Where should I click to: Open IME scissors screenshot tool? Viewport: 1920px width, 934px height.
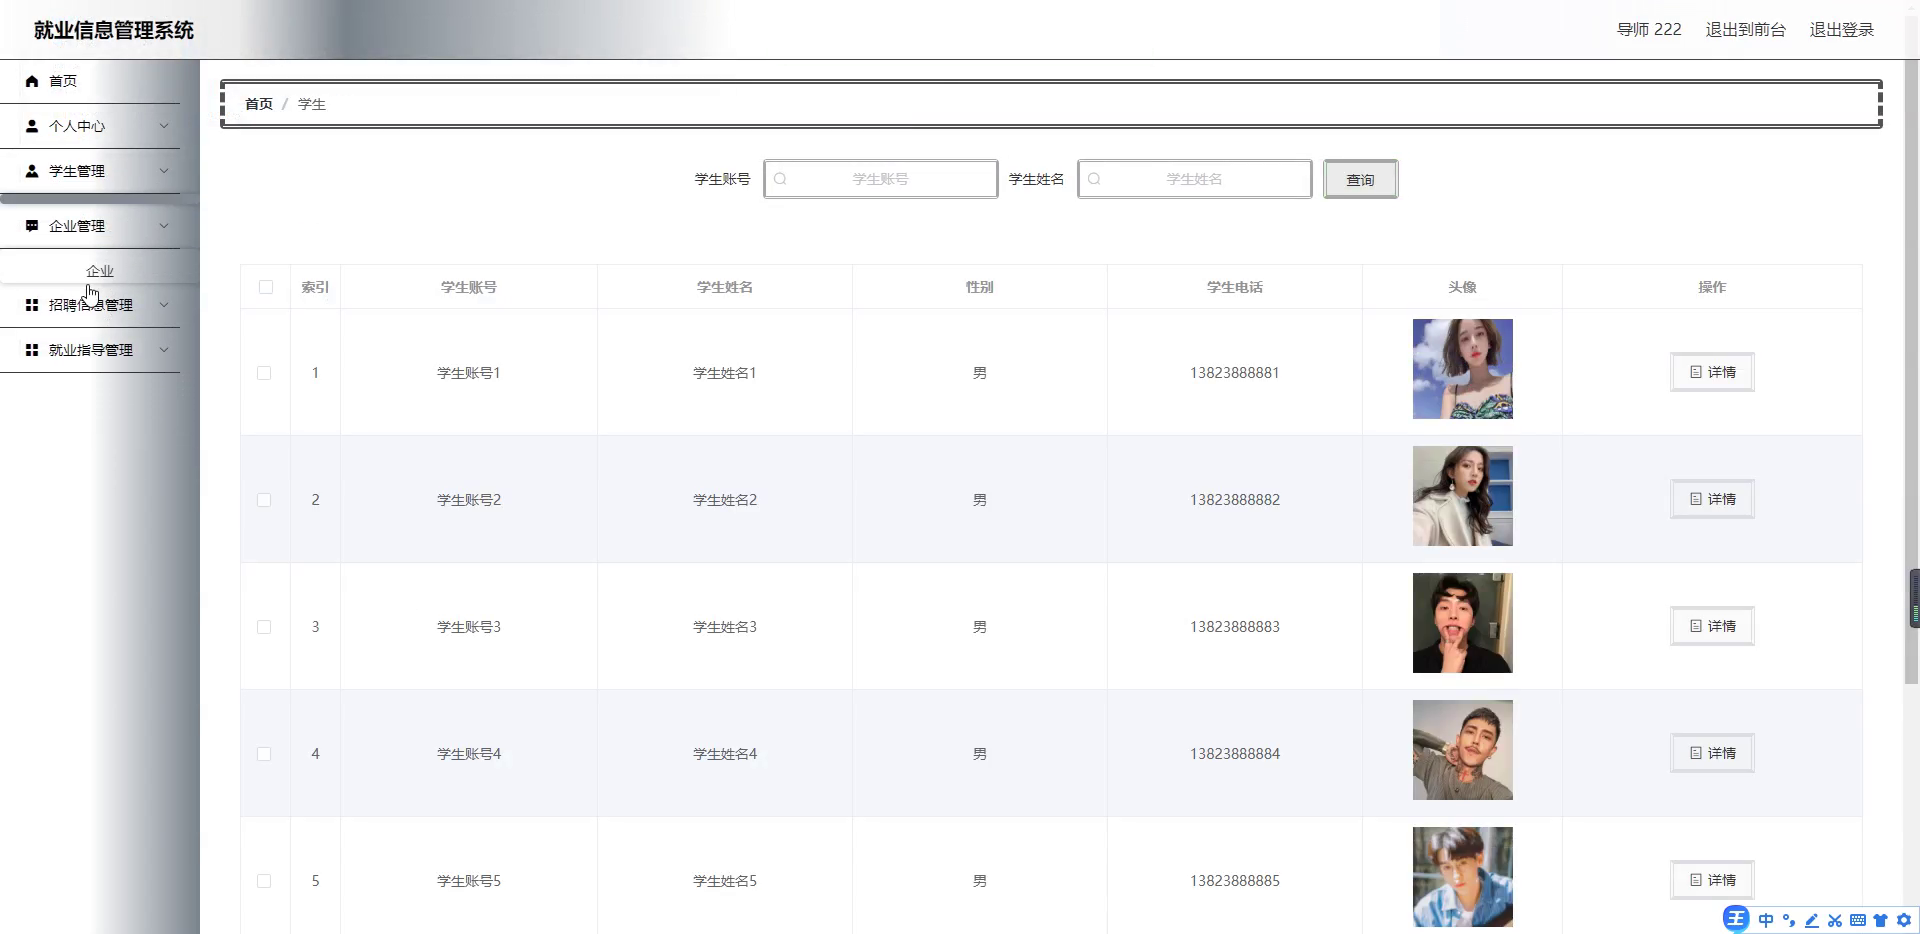(x=1835, y=920)
